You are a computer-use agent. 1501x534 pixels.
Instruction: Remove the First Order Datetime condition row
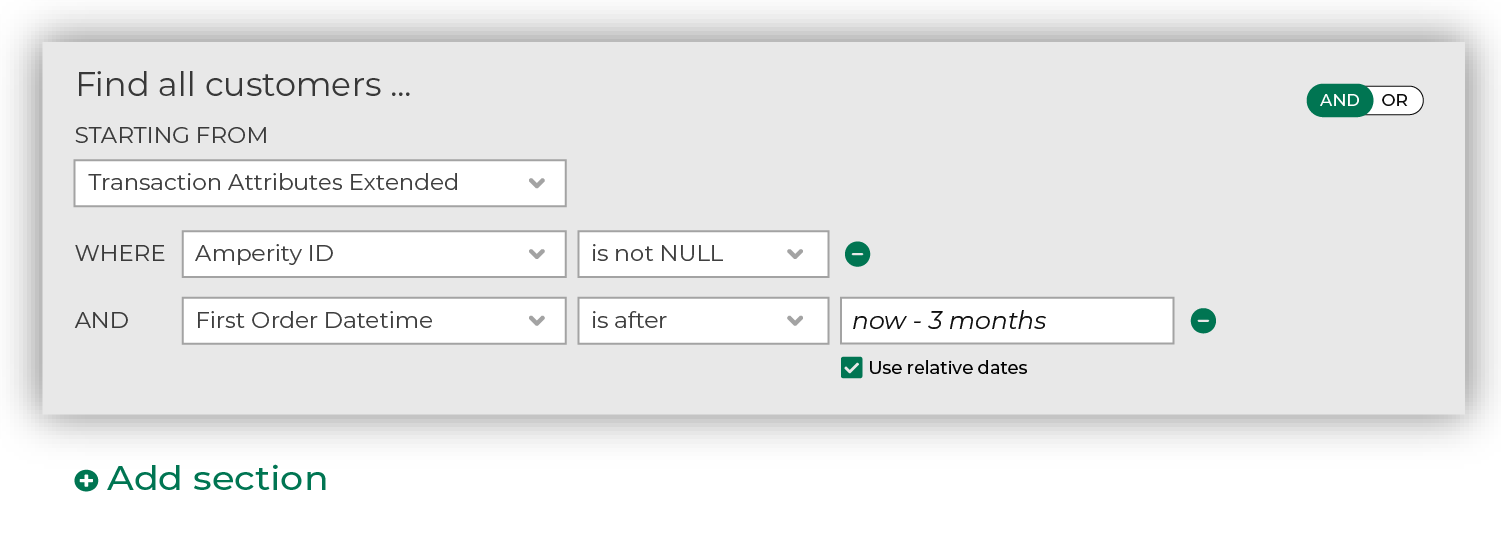click(x=1203, y=321)
